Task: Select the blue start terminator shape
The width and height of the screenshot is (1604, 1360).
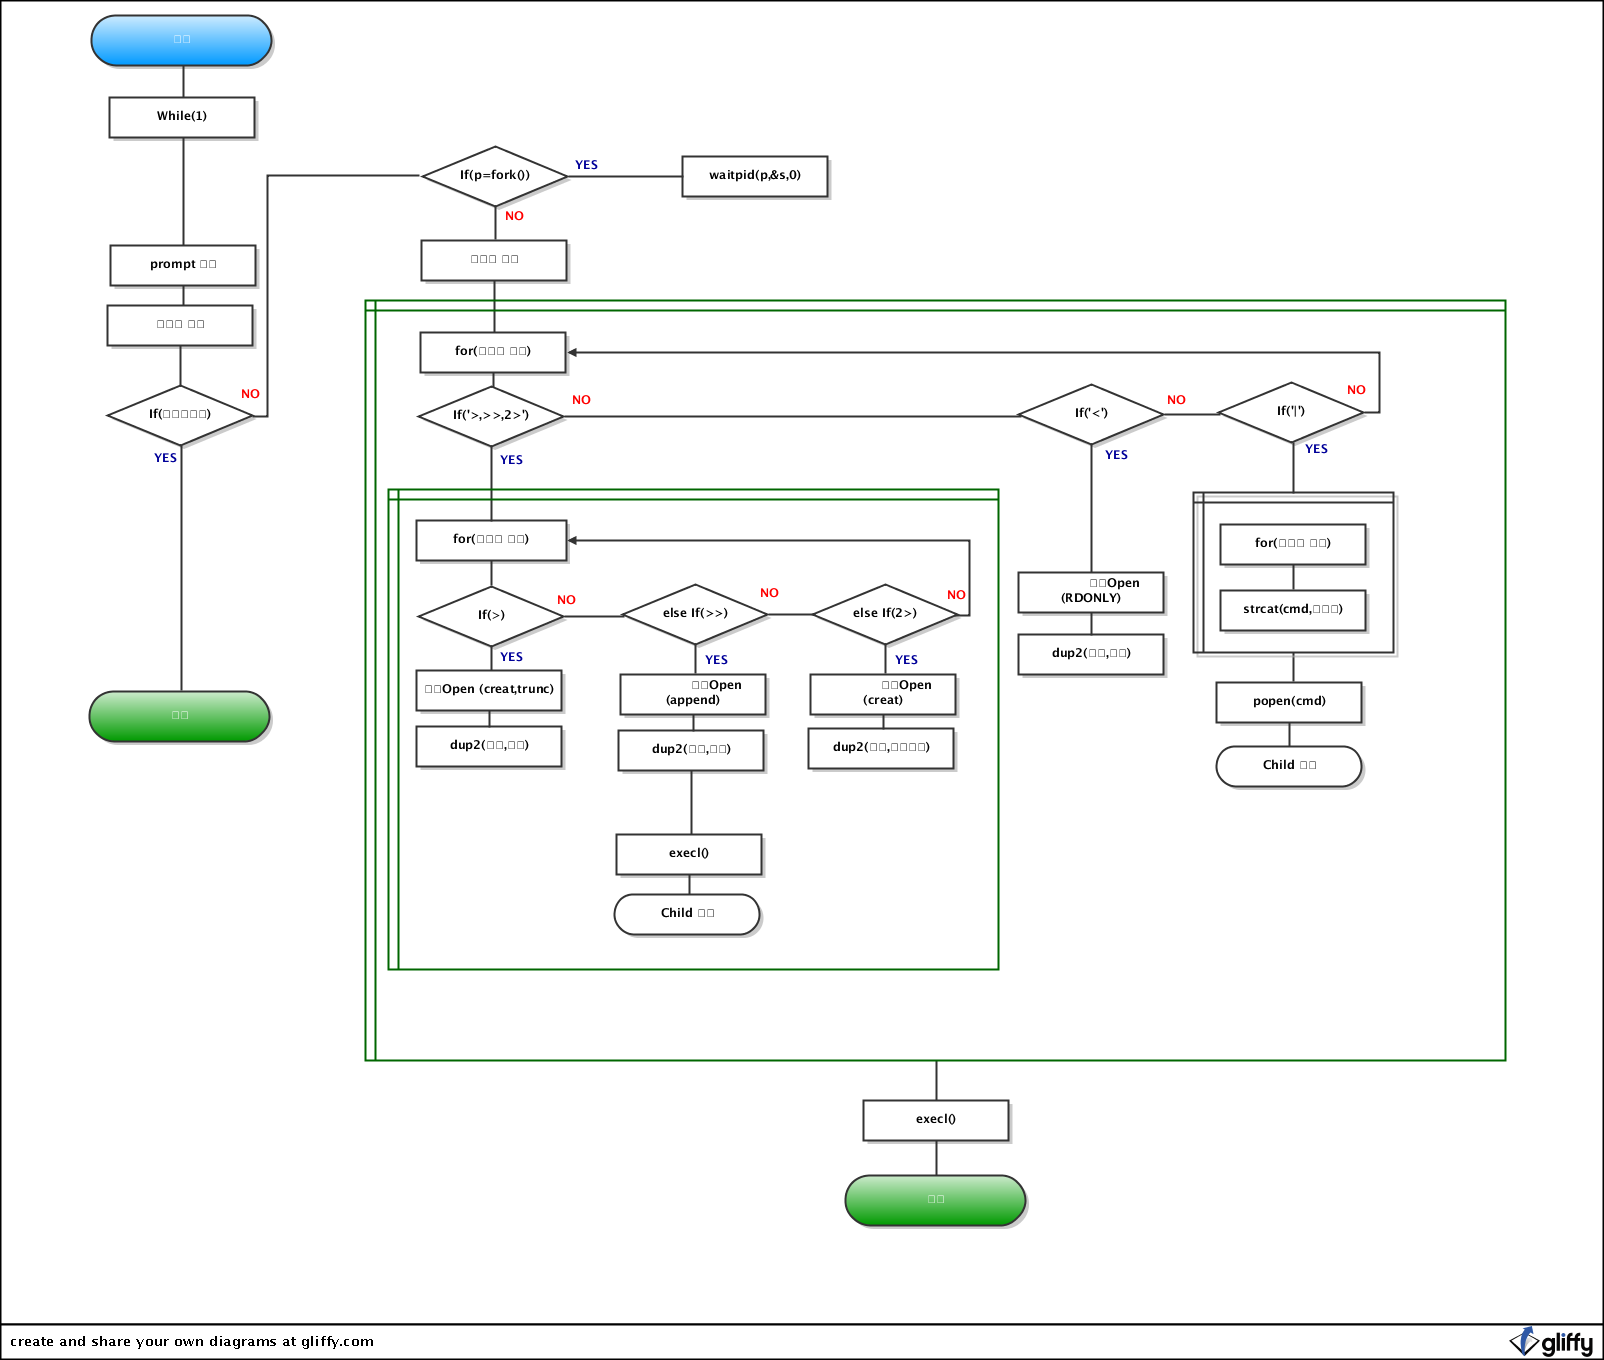Action: [181, 40]
